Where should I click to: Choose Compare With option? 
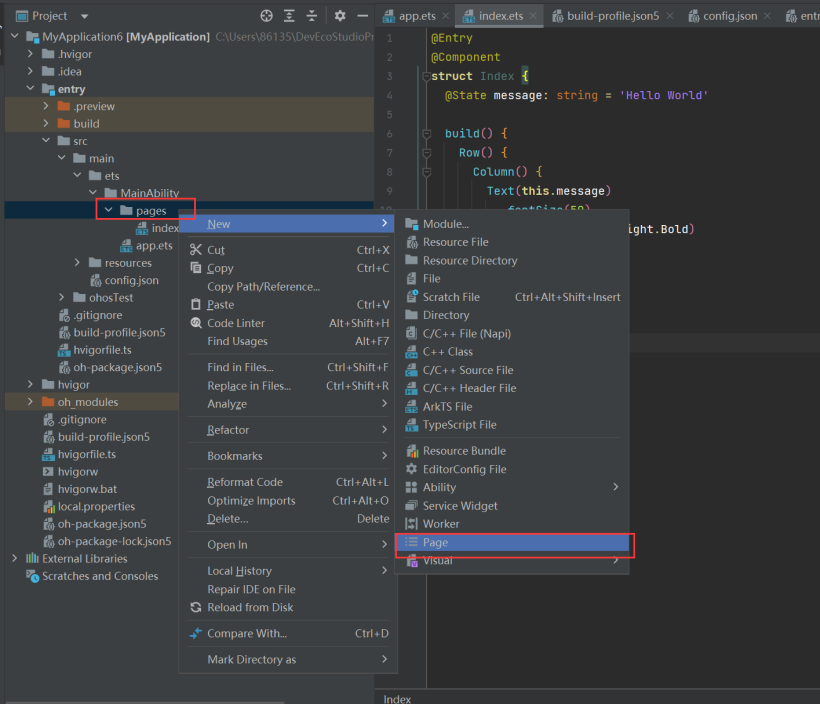[x=289, y=633]
